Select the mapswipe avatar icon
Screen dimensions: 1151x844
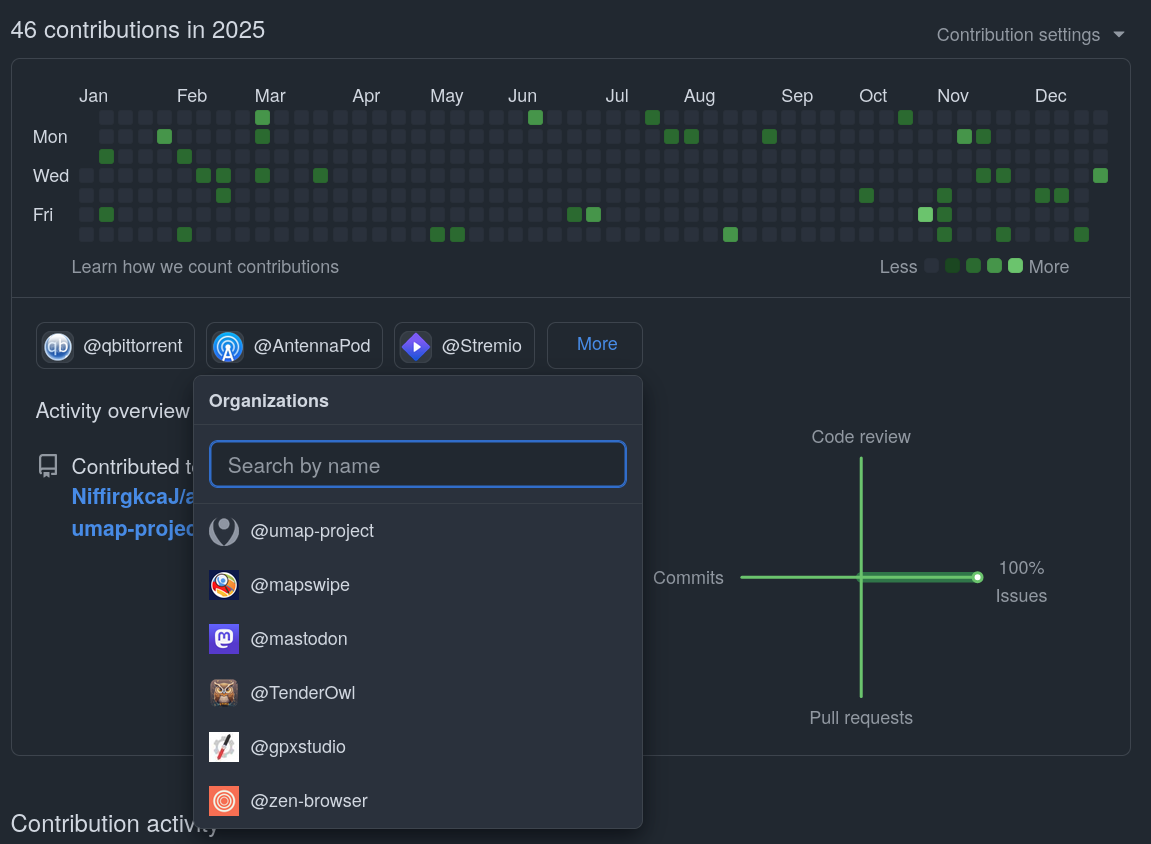(224, 585)
